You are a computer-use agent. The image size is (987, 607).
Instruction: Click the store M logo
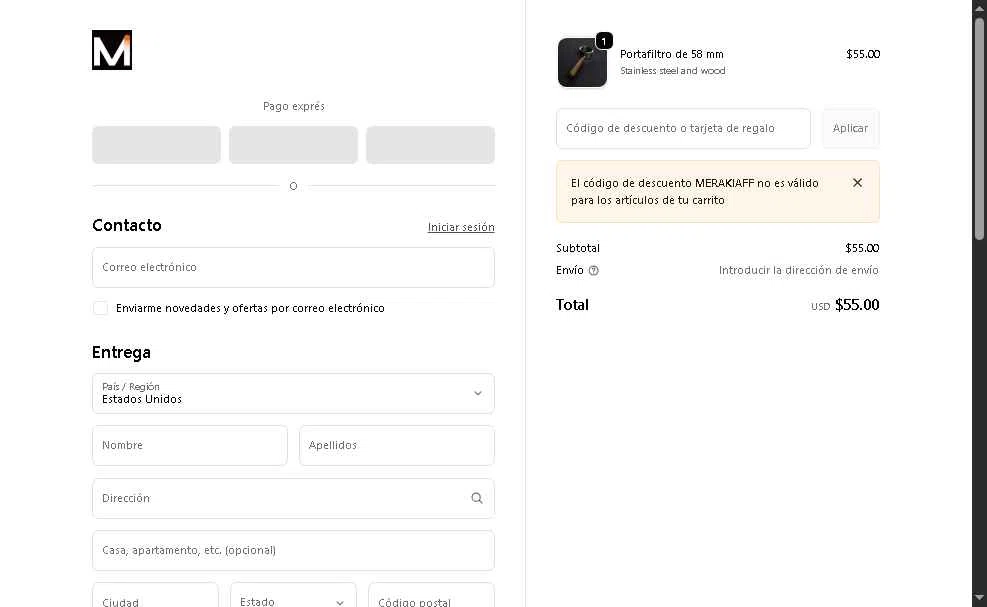tap(112, 50)
